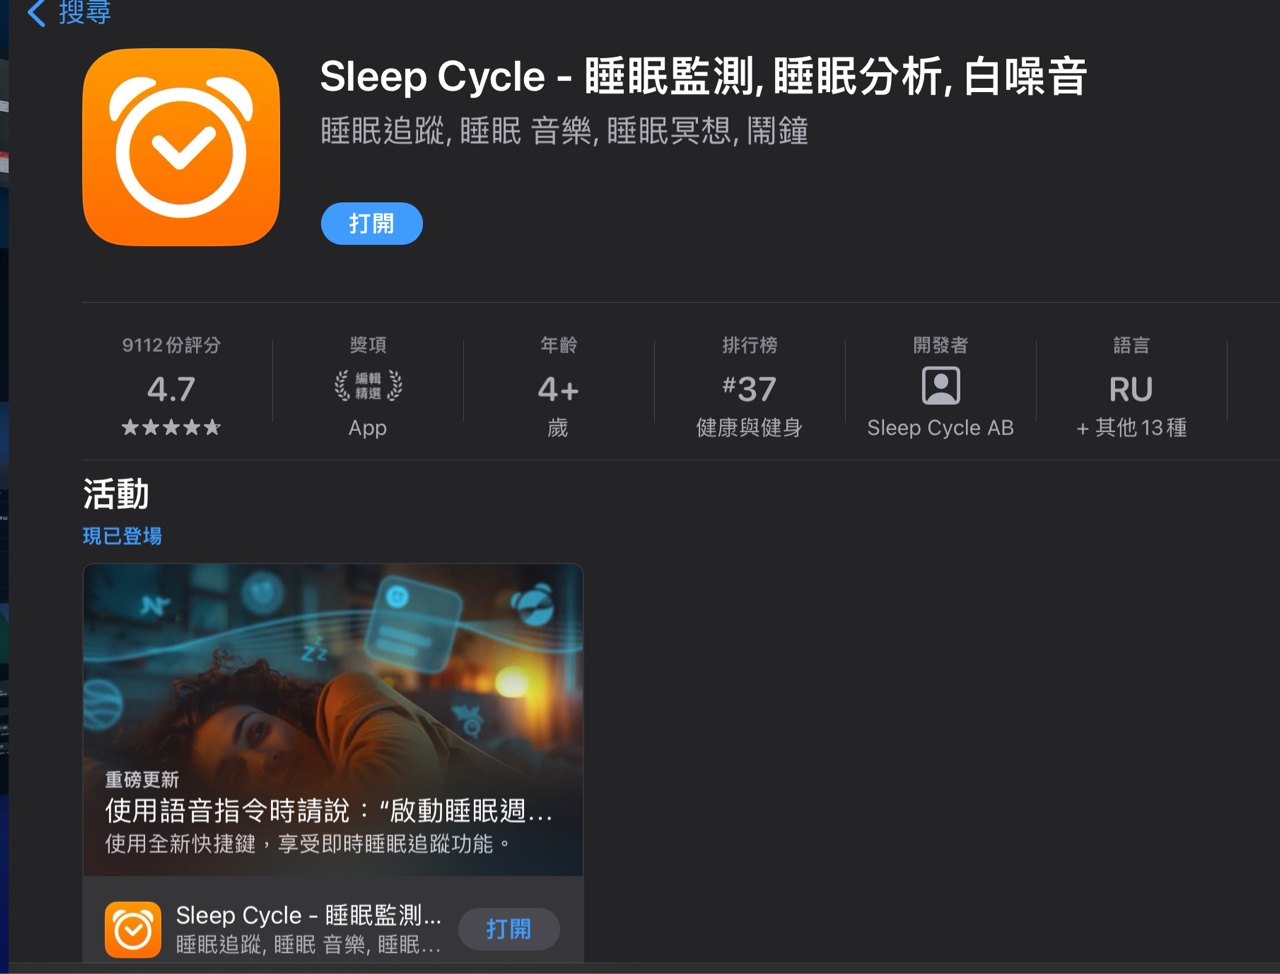Click the RU language info
The image size is (1280, 974).
point(1131,388)
